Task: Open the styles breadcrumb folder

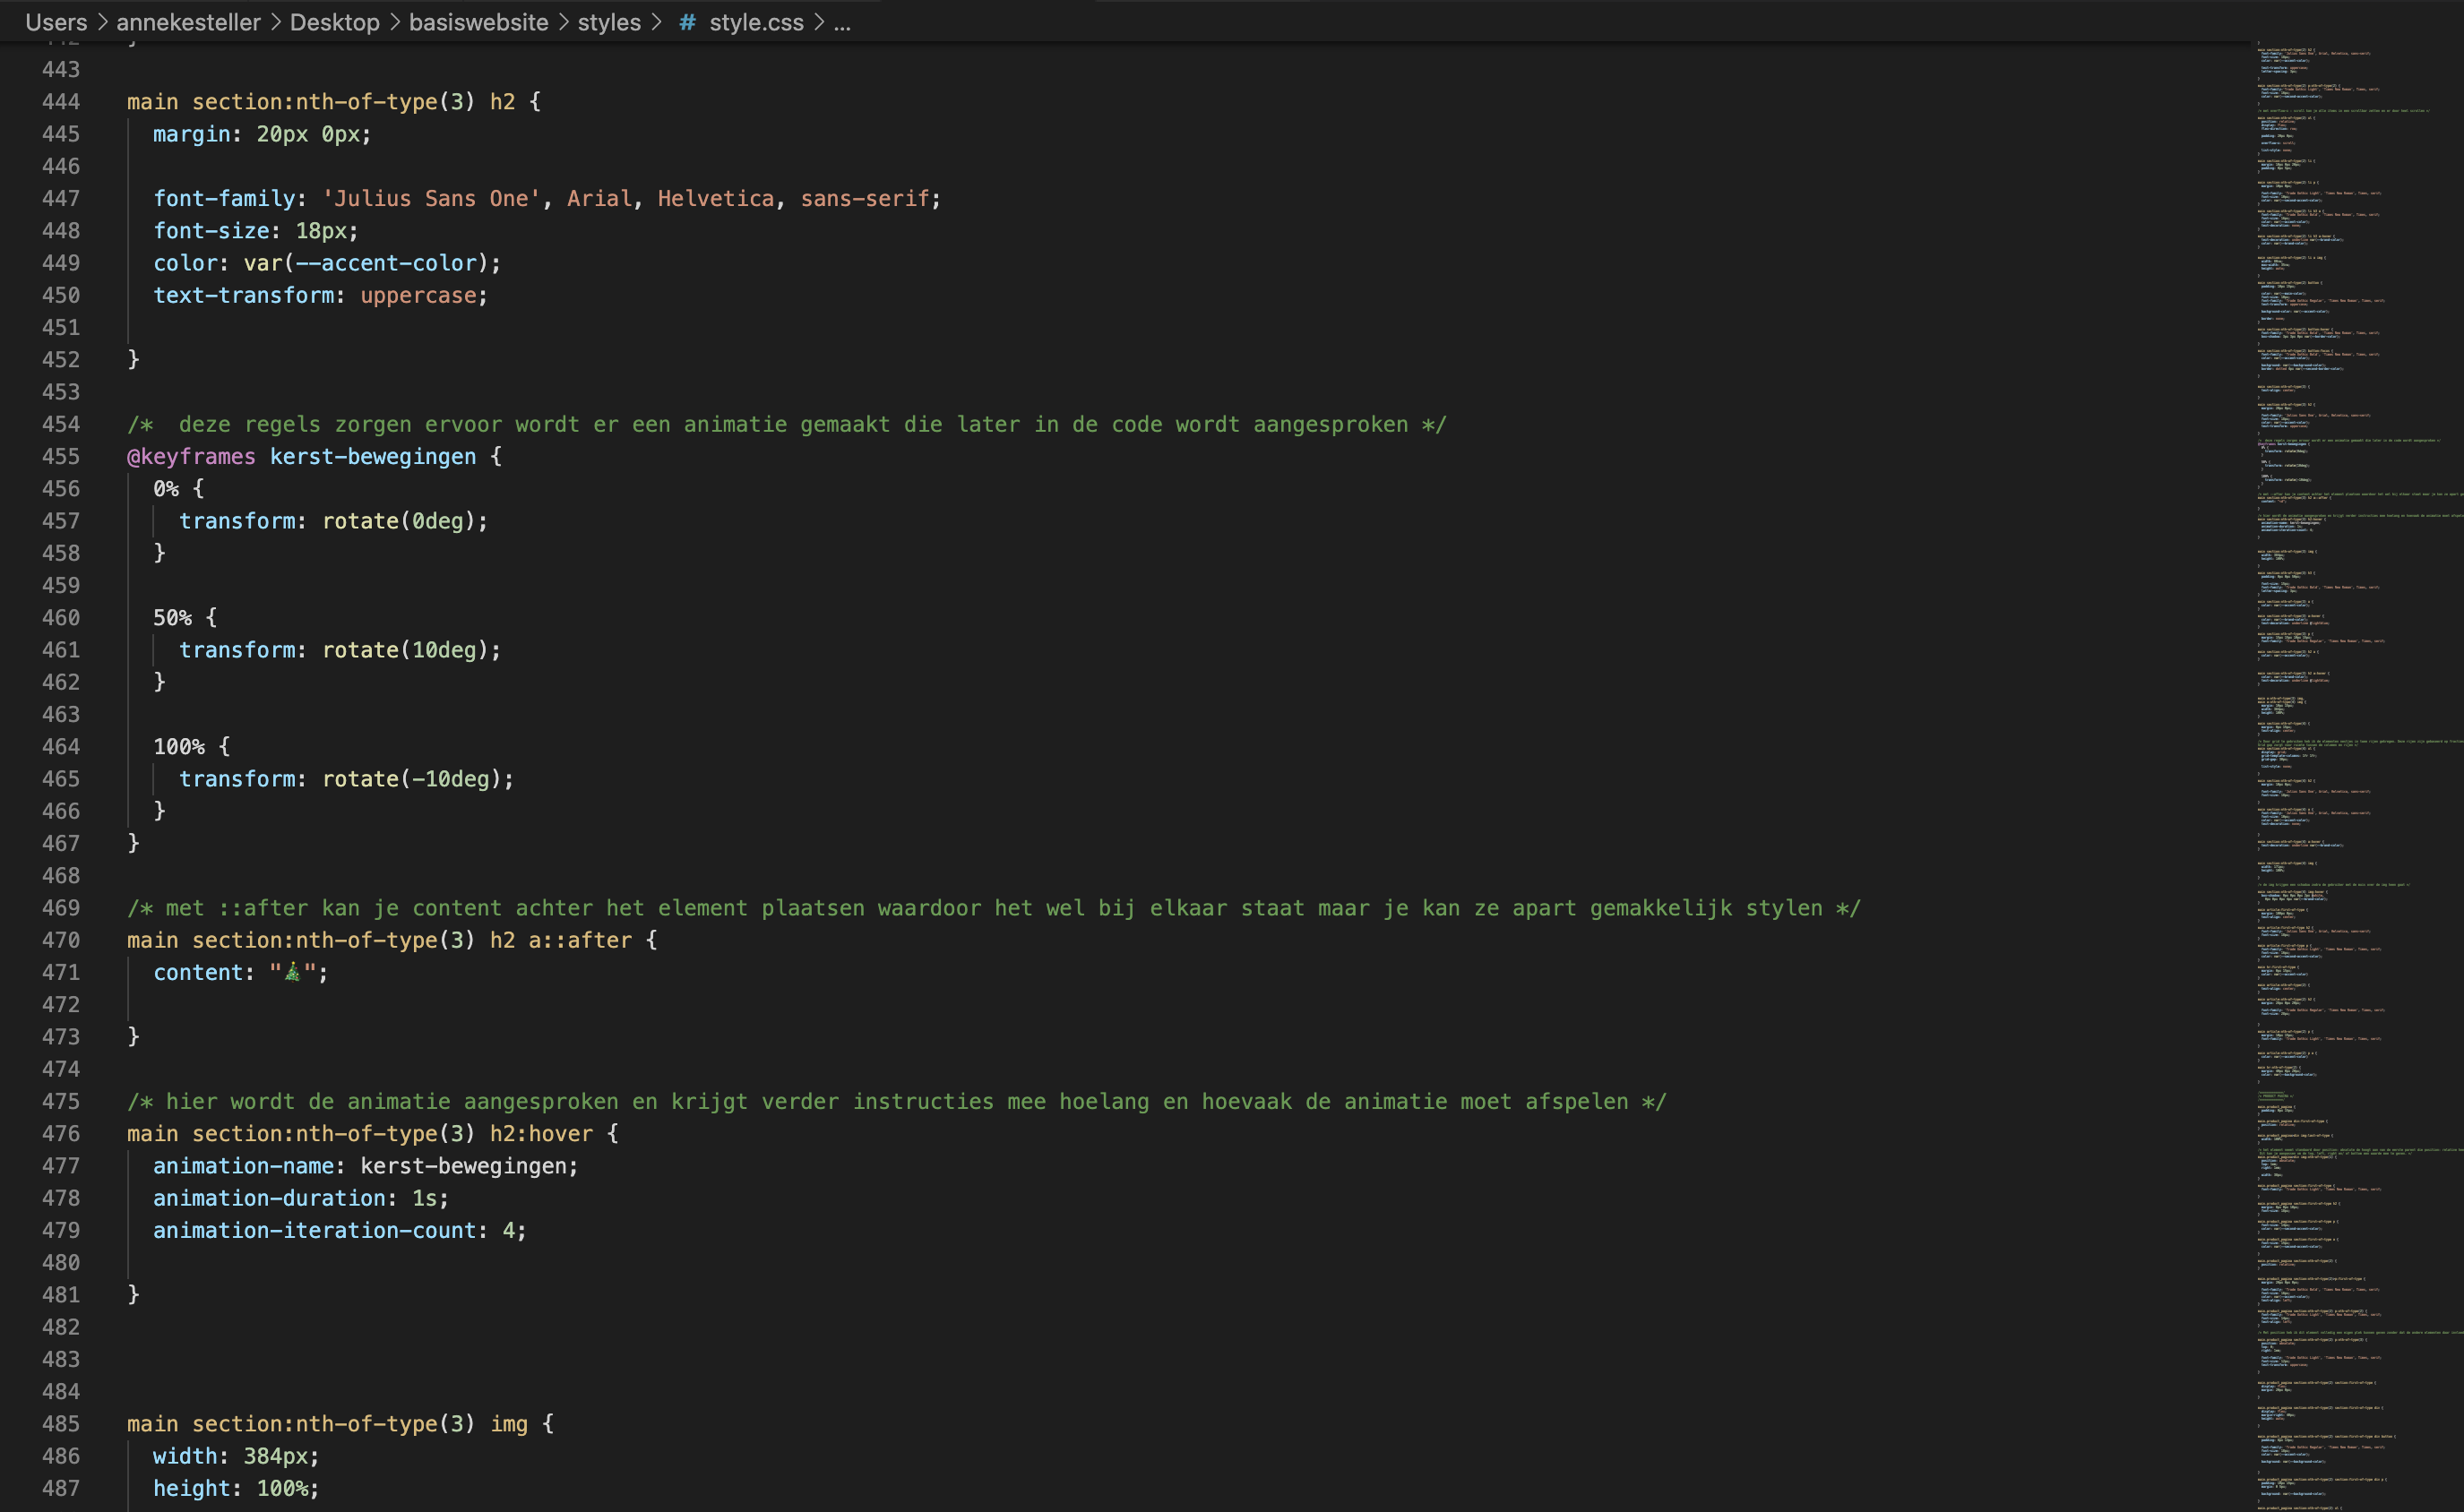Action: coord(609,22)
